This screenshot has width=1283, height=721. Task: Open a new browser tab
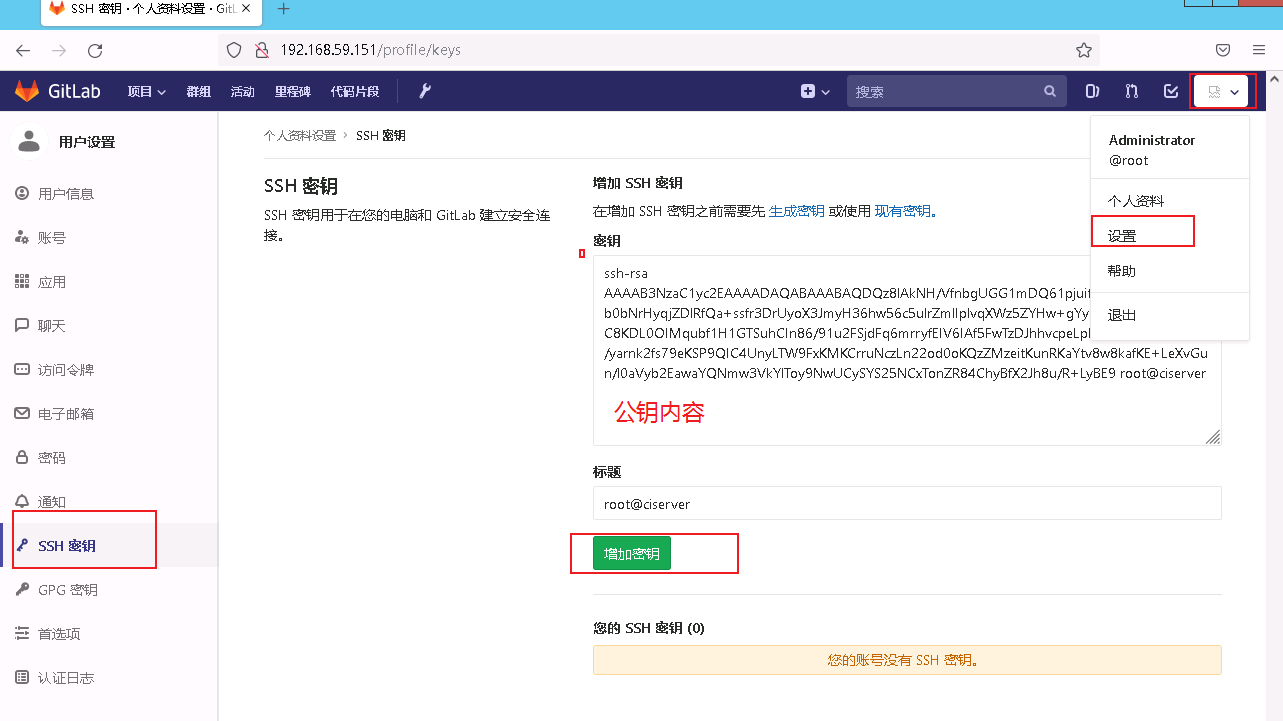[283, 9]
